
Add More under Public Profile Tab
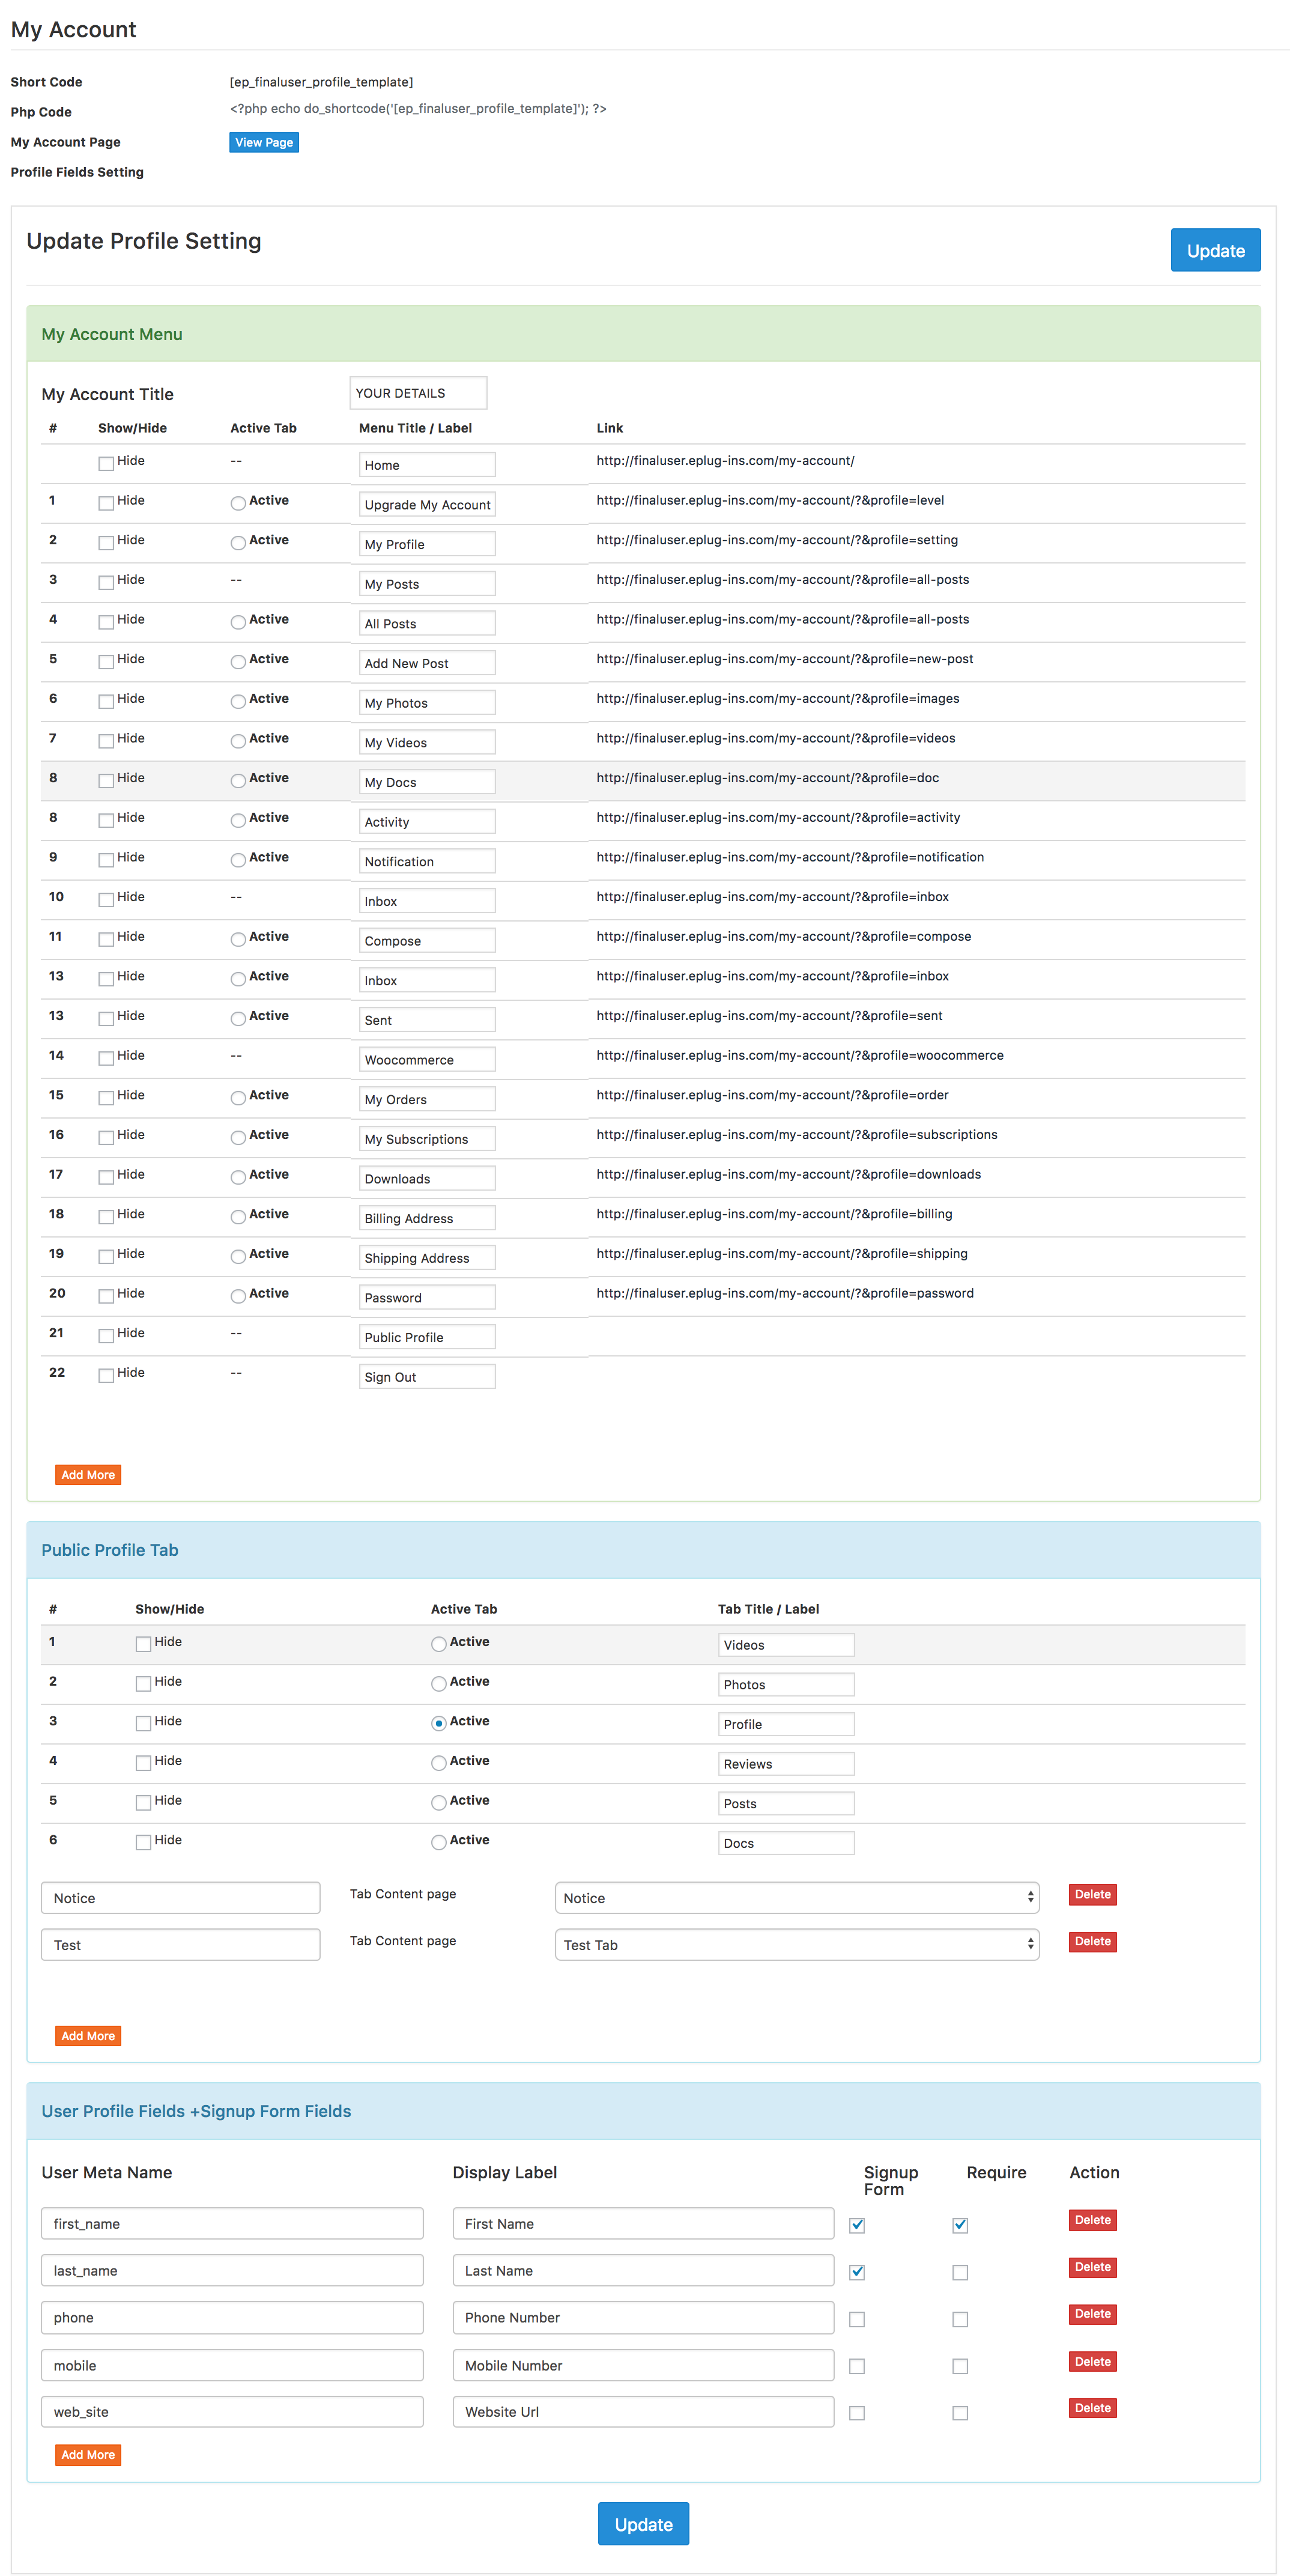tap(88, 2035)
